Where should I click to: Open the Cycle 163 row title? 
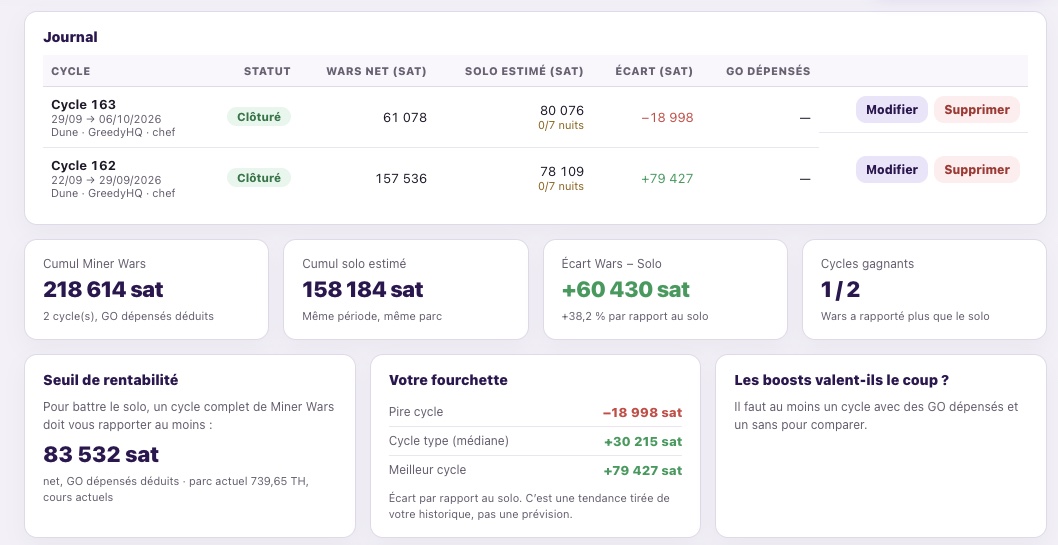pos(84,105)
